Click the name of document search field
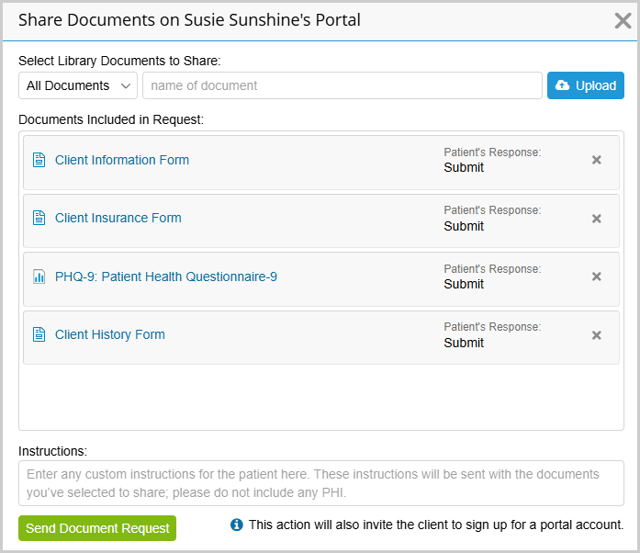Screen dimensions: 640x553 pyautogui.click(x=342, y=86)
